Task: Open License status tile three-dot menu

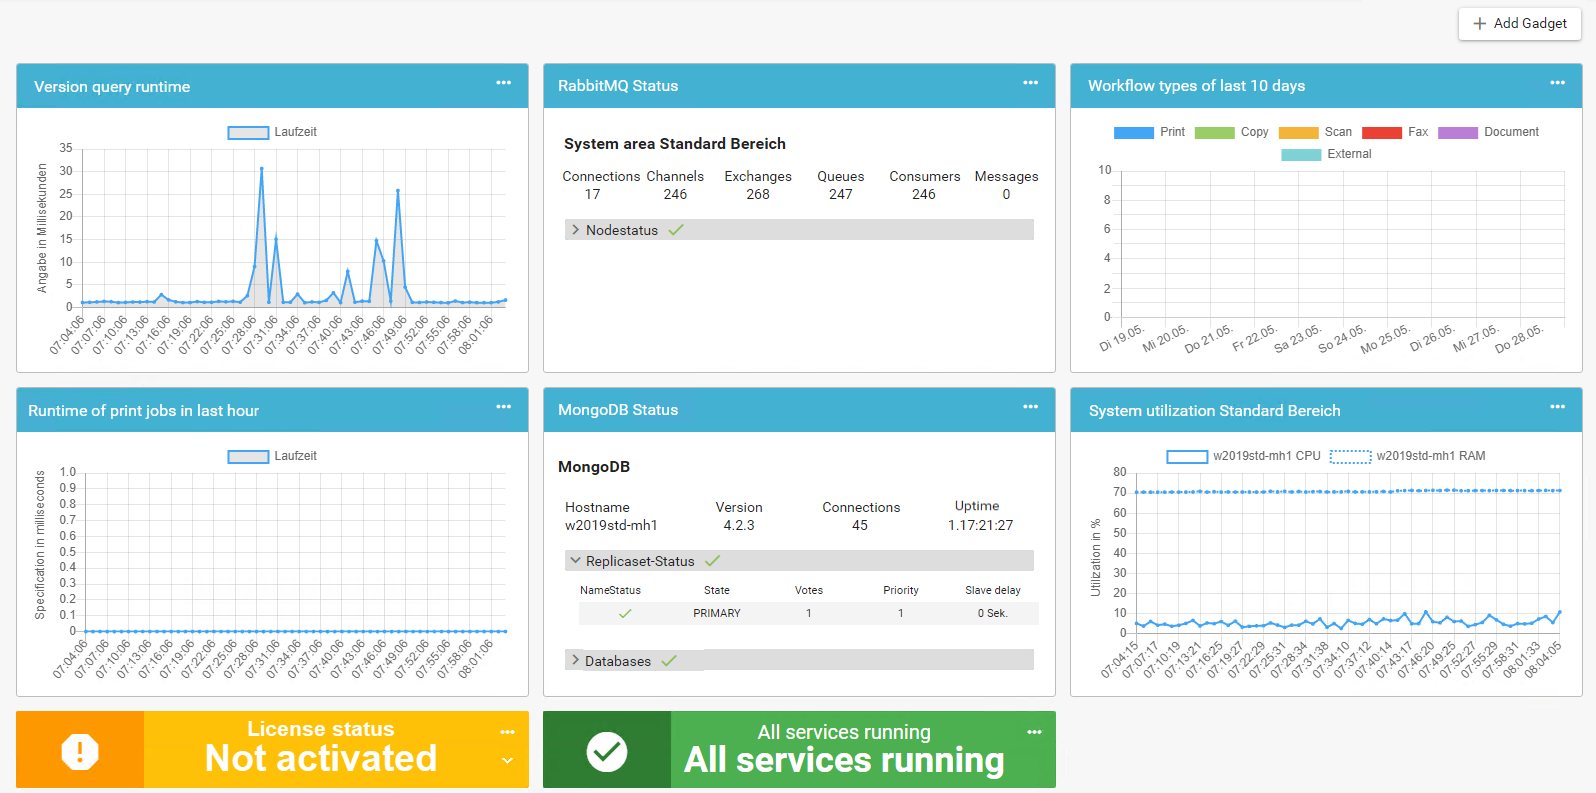Action: tap(507, 732)
